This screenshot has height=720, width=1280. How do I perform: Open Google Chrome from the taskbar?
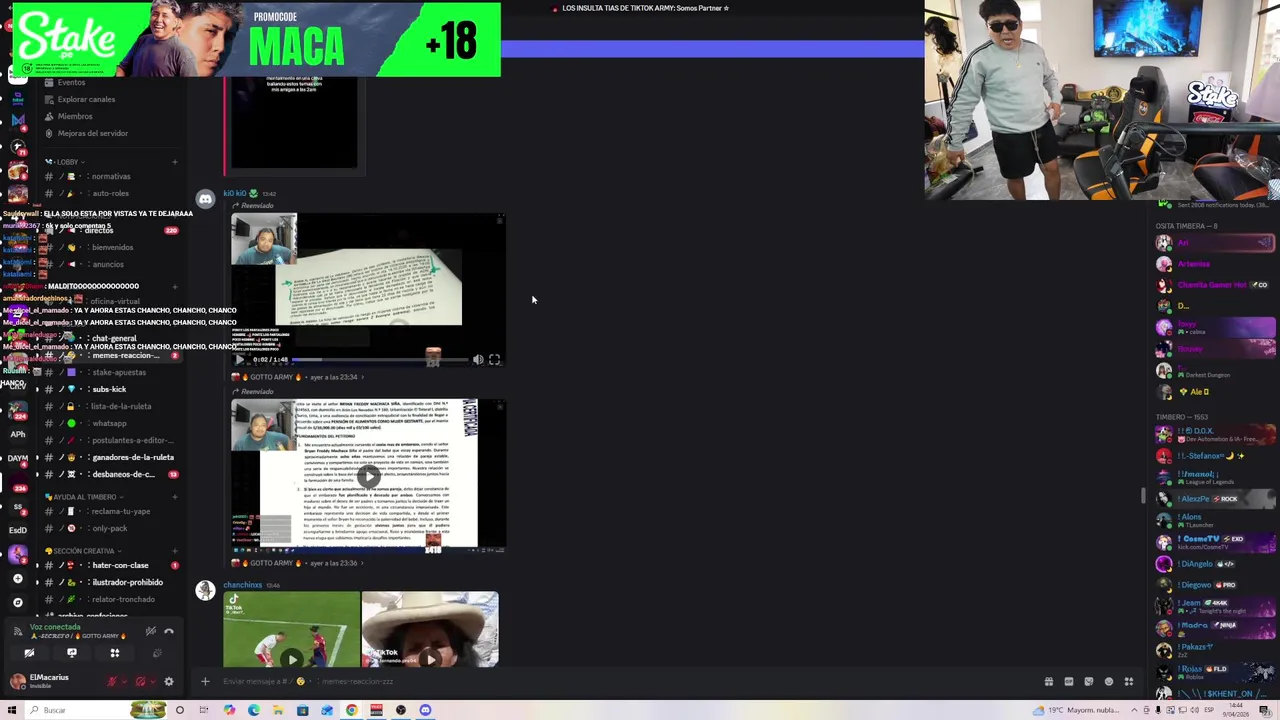point(352,710)
